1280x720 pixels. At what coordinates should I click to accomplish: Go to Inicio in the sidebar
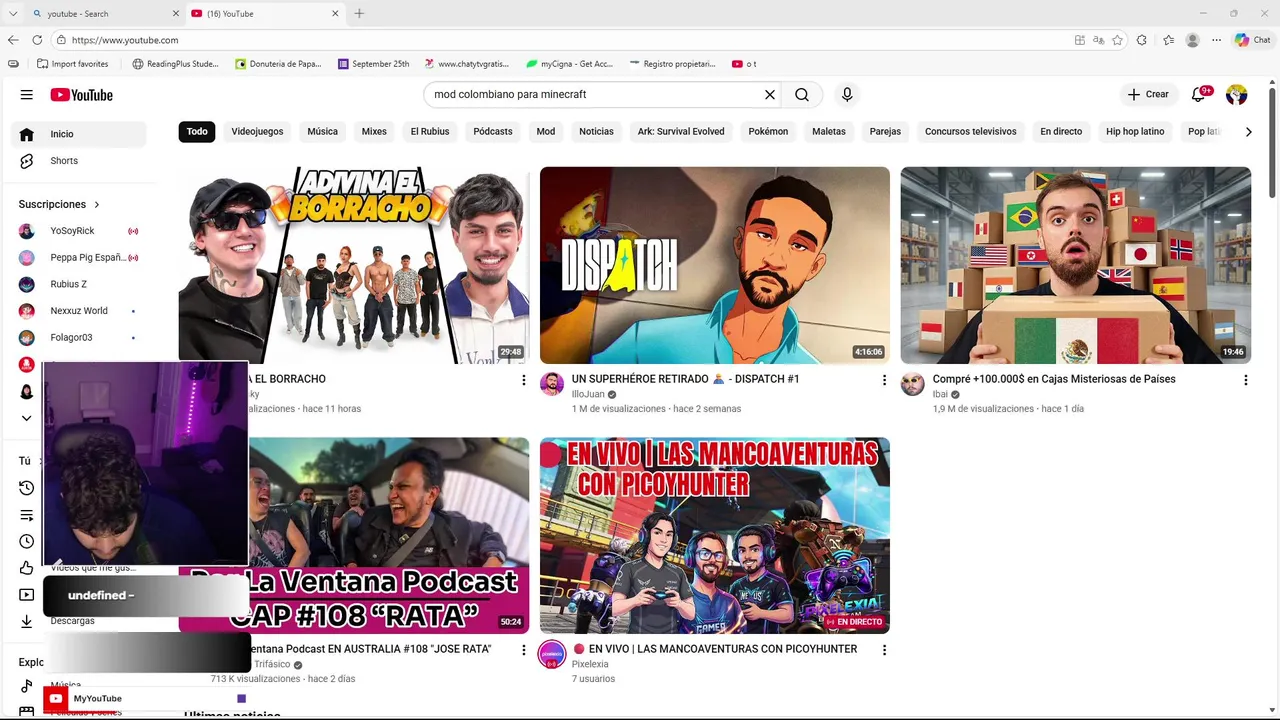[x=79, y=134]
